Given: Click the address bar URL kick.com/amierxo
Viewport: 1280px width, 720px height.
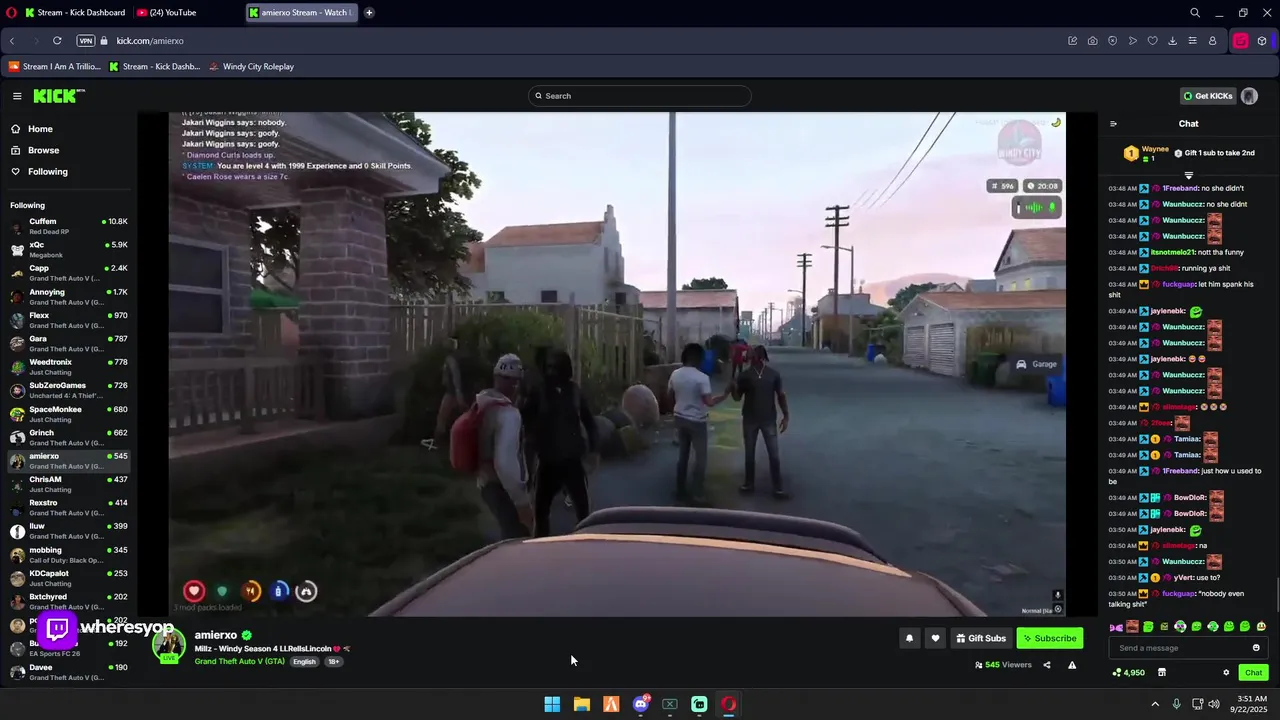Looking at the screenshot, I should click(150, 41).
